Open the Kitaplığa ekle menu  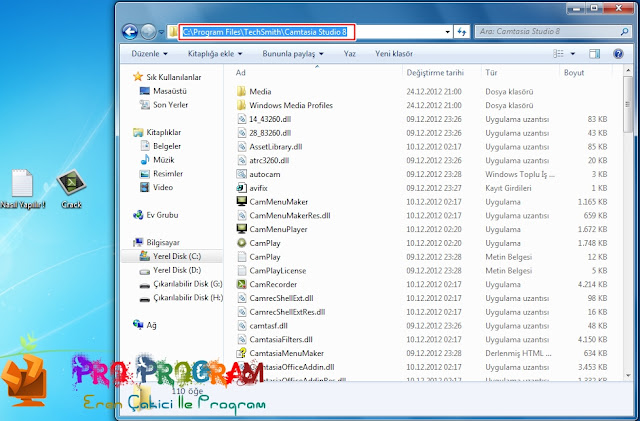(x=215, y=53)
